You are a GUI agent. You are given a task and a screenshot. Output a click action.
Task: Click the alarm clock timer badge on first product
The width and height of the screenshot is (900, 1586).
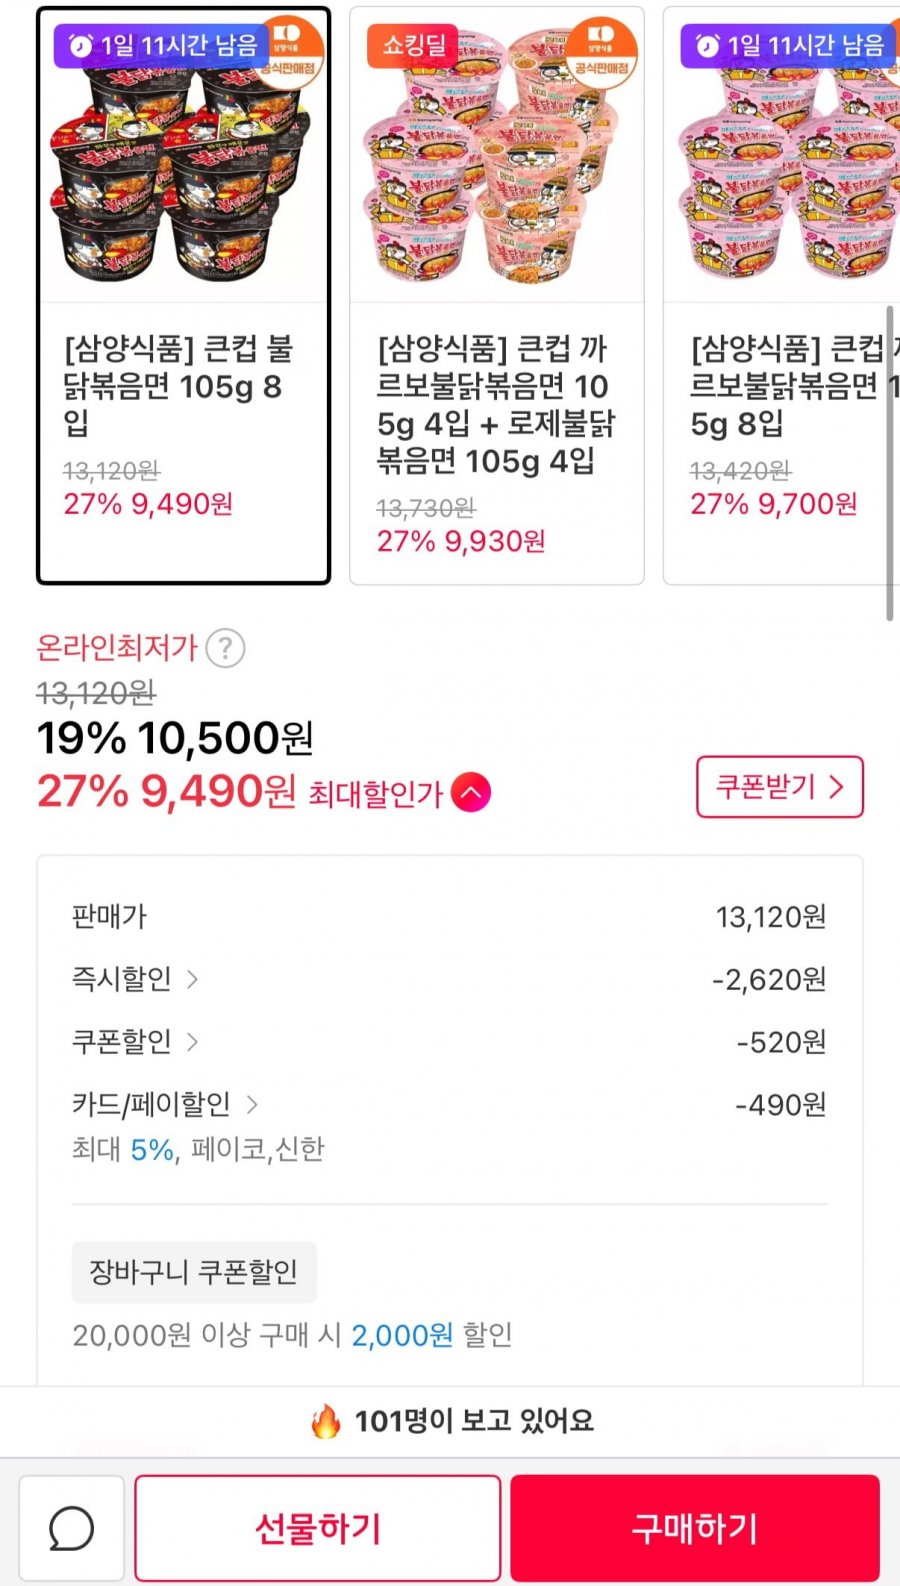[162, 45]
